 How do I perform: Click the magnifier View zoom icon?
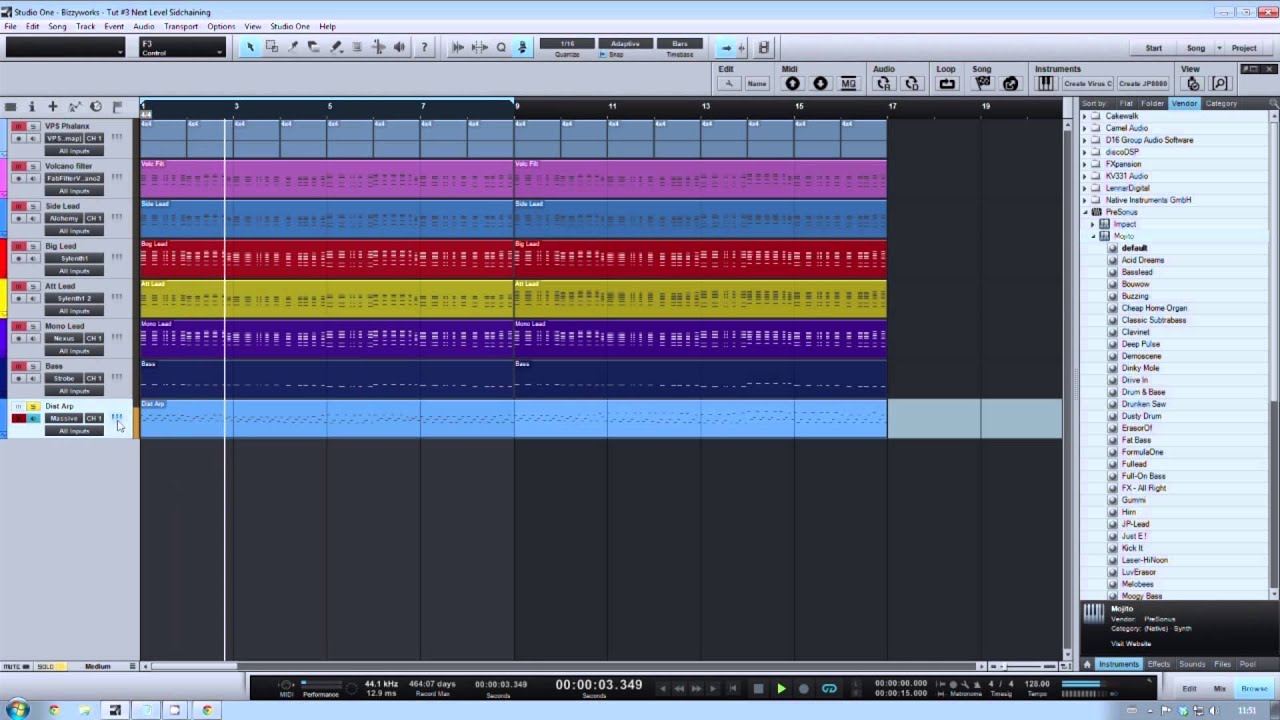tap(1220, 84)
